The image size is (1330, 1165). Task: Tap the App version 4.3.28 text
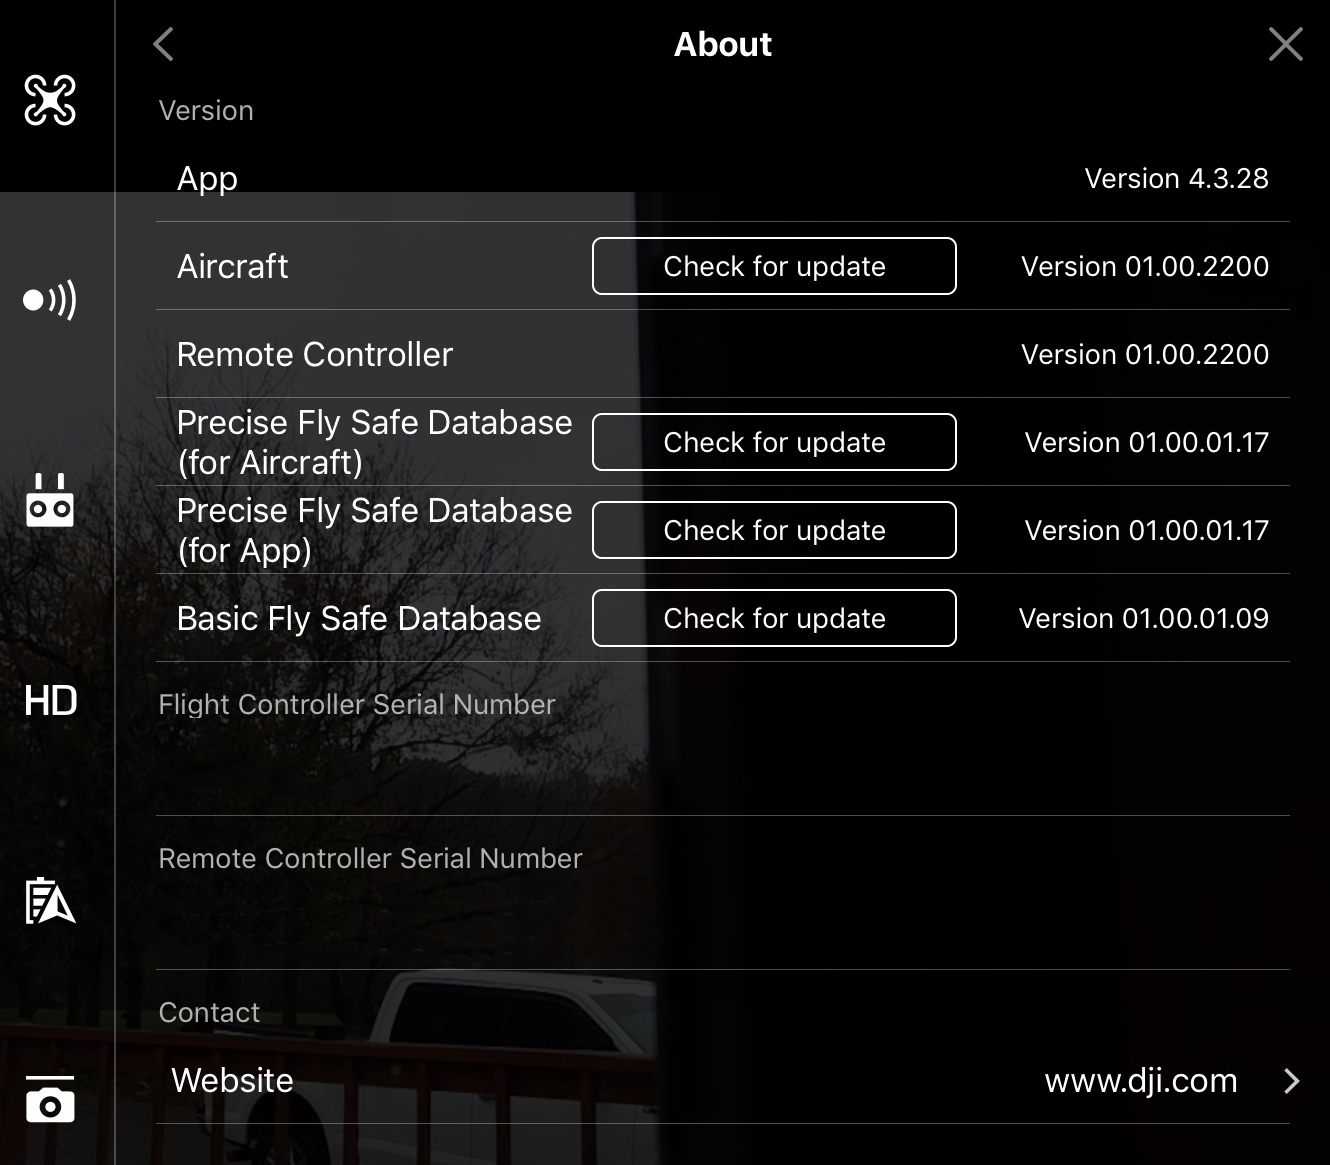click(x=1176, y=178)
